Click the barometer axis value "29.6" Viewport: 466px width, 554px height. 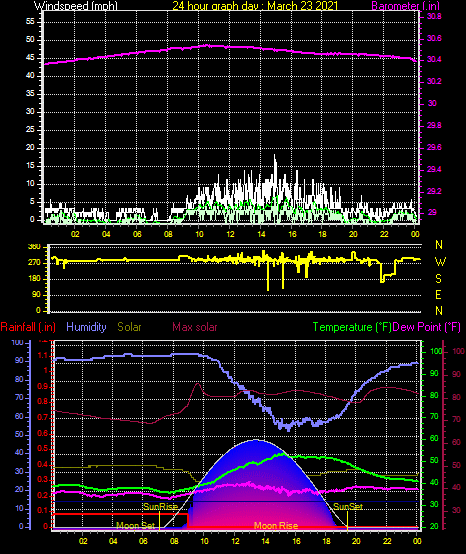pos(434,147)
